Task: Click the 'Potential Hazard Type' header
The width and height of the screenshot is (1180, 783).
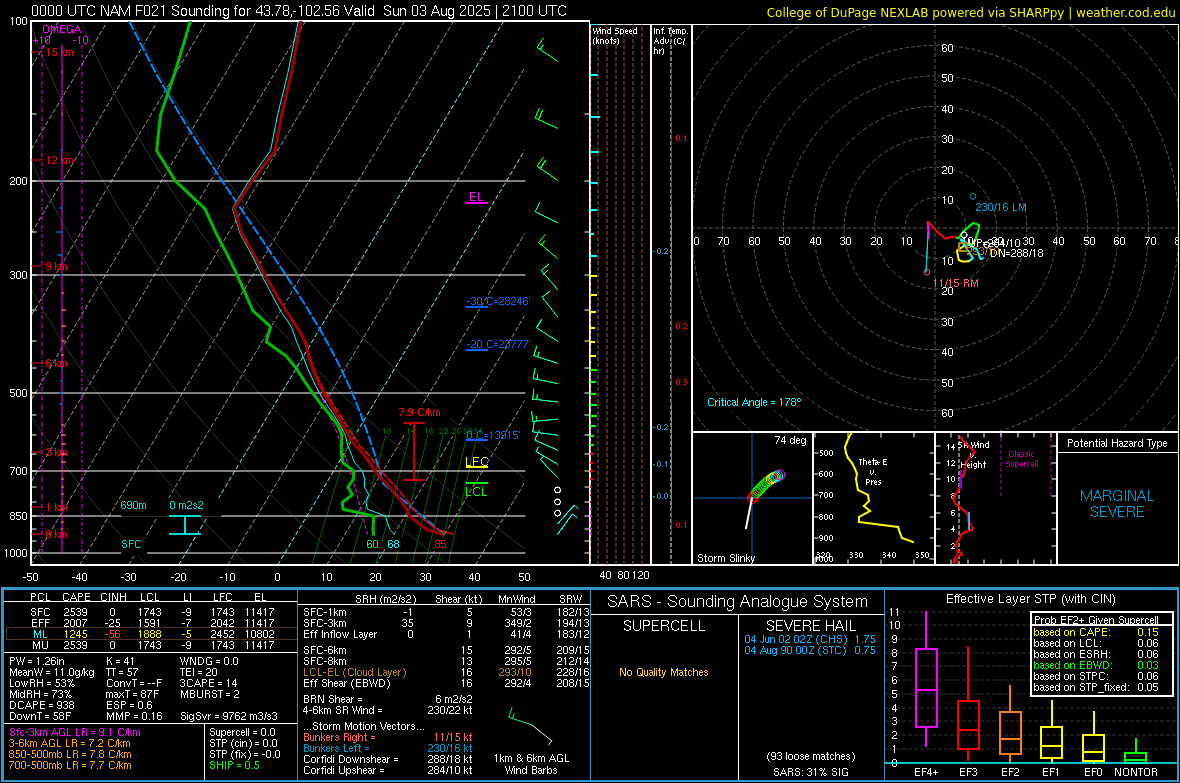Action: point(1117,443)
